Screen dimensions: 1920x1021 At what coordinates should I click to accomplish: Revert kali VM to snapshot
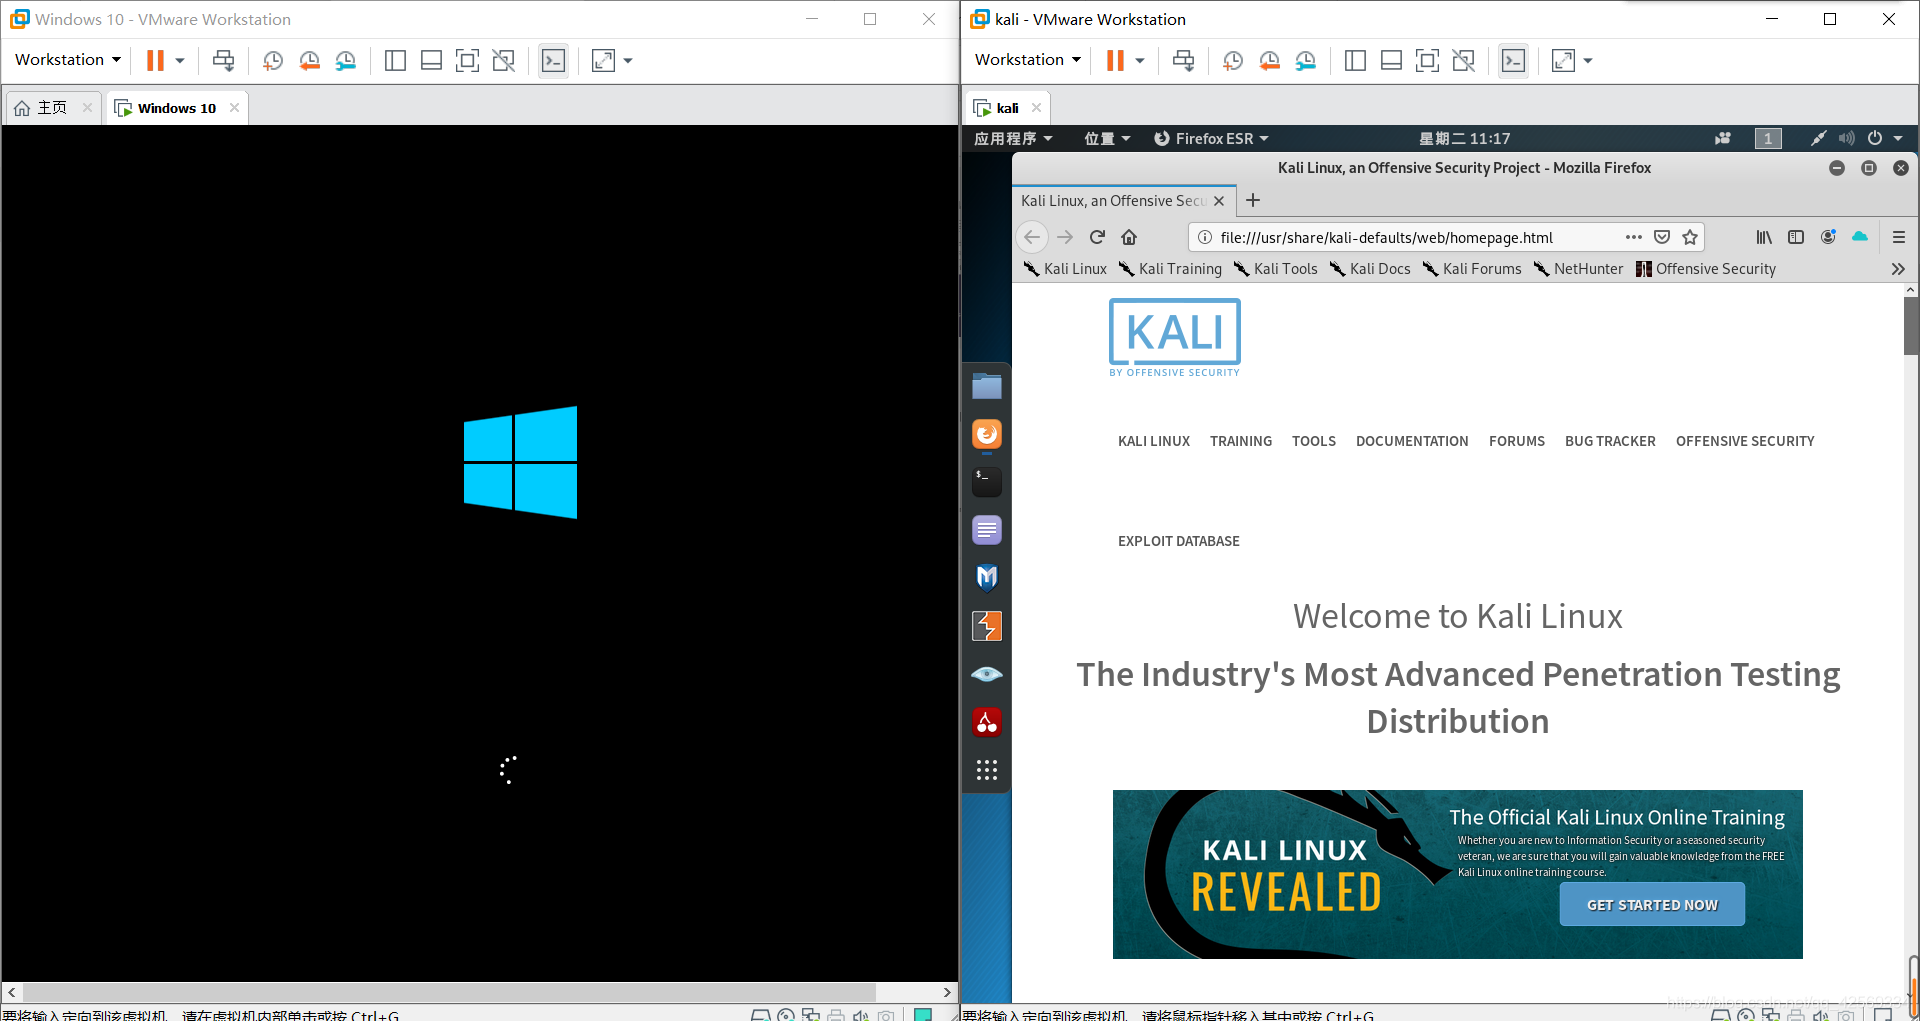1269,60
